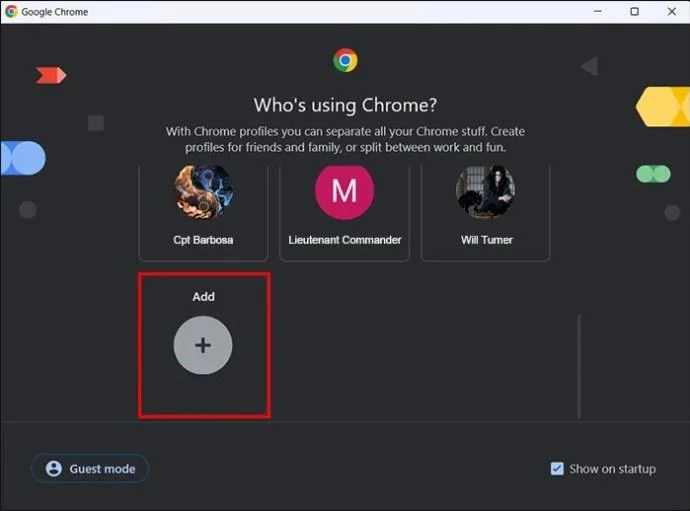Uncheck Show on startup checkbox
The image size is (690, 511).
pos(557,469)
